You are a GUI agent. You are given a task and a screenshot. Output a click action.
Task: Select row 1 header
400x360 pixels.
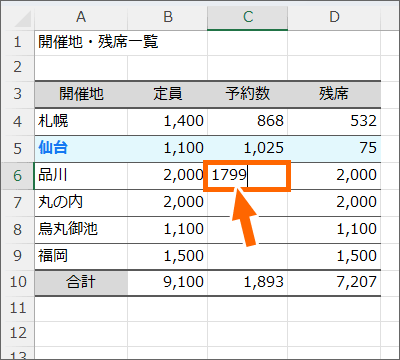(18, 42)
